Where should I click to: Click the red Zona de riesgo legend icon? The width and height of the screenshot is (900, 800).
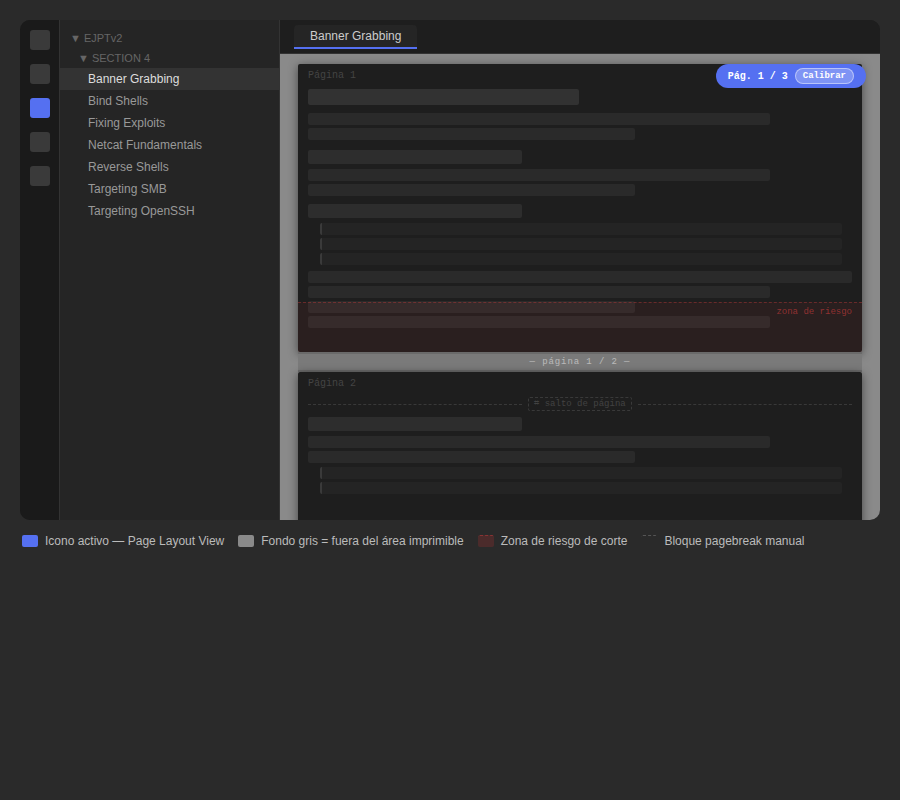point(486,540)
